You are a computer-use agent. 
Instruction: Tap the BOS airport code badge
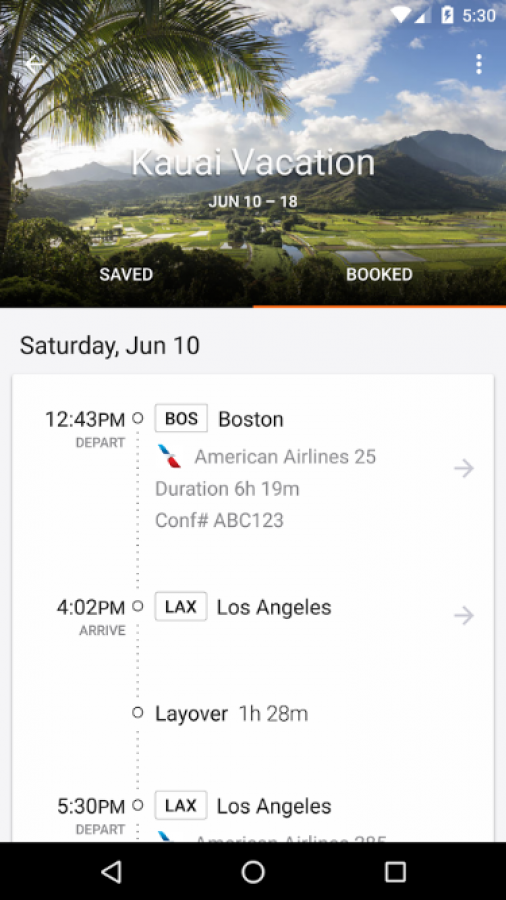181,418
